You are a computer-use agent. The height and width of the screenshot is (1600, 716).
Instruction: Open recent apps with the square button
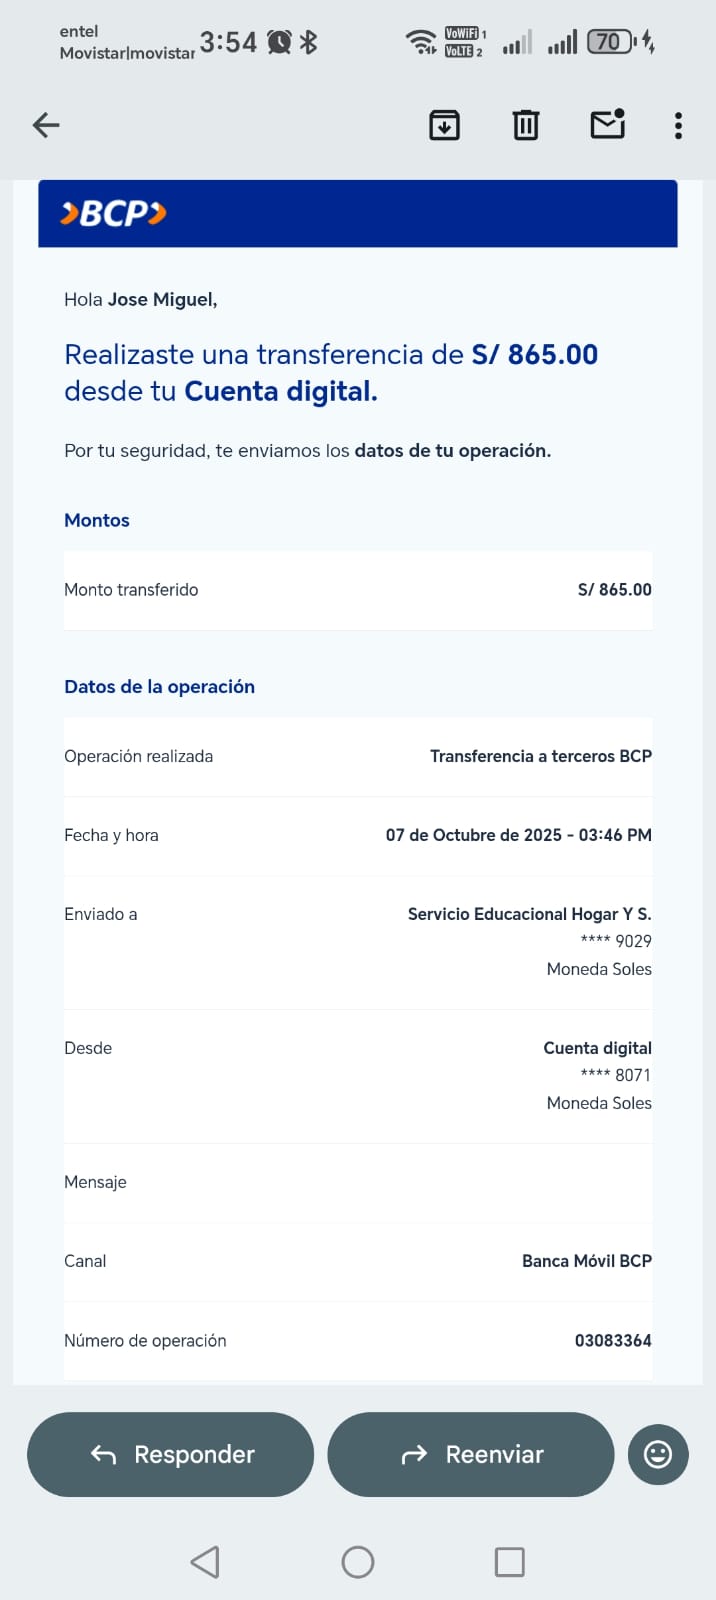(510, 1561)
